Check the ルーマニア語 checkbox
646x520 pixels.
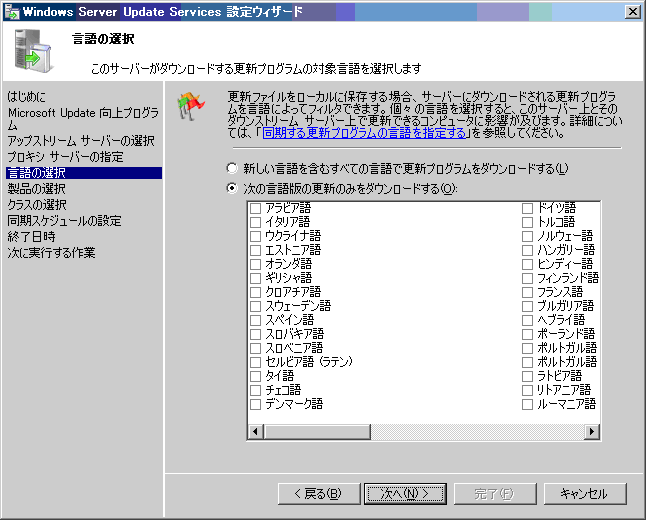[x=527, y=404]
